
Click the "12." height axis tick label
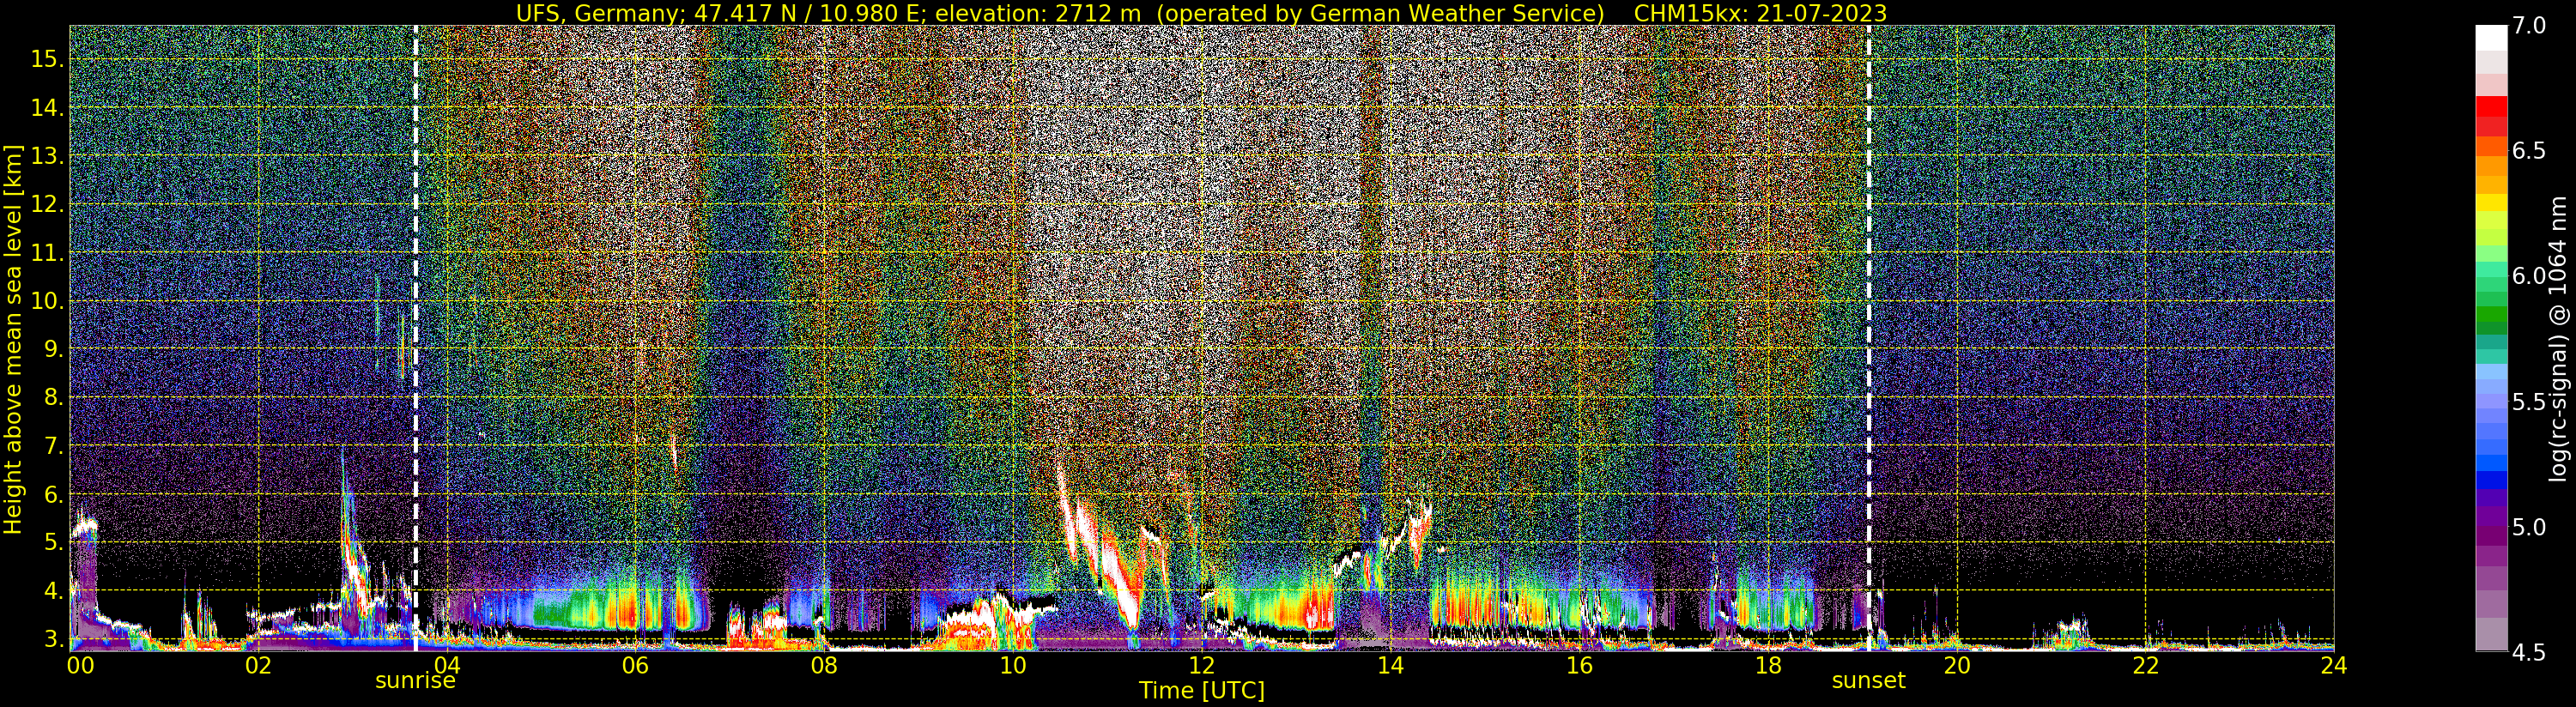point(47,204)
